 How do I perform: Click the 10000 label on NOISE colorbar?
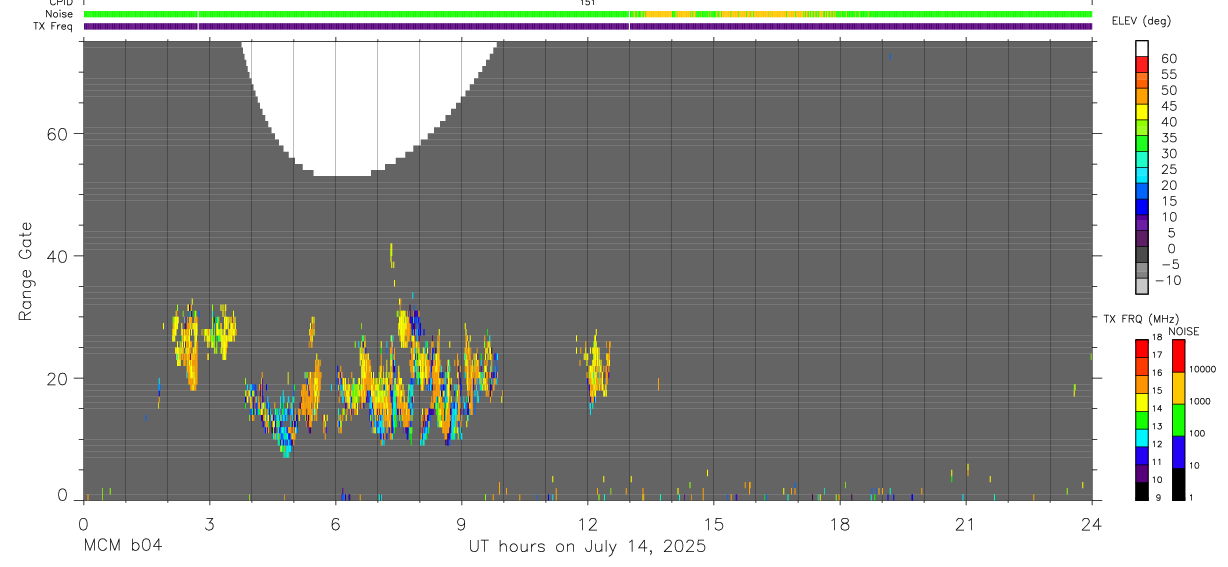1205,370
